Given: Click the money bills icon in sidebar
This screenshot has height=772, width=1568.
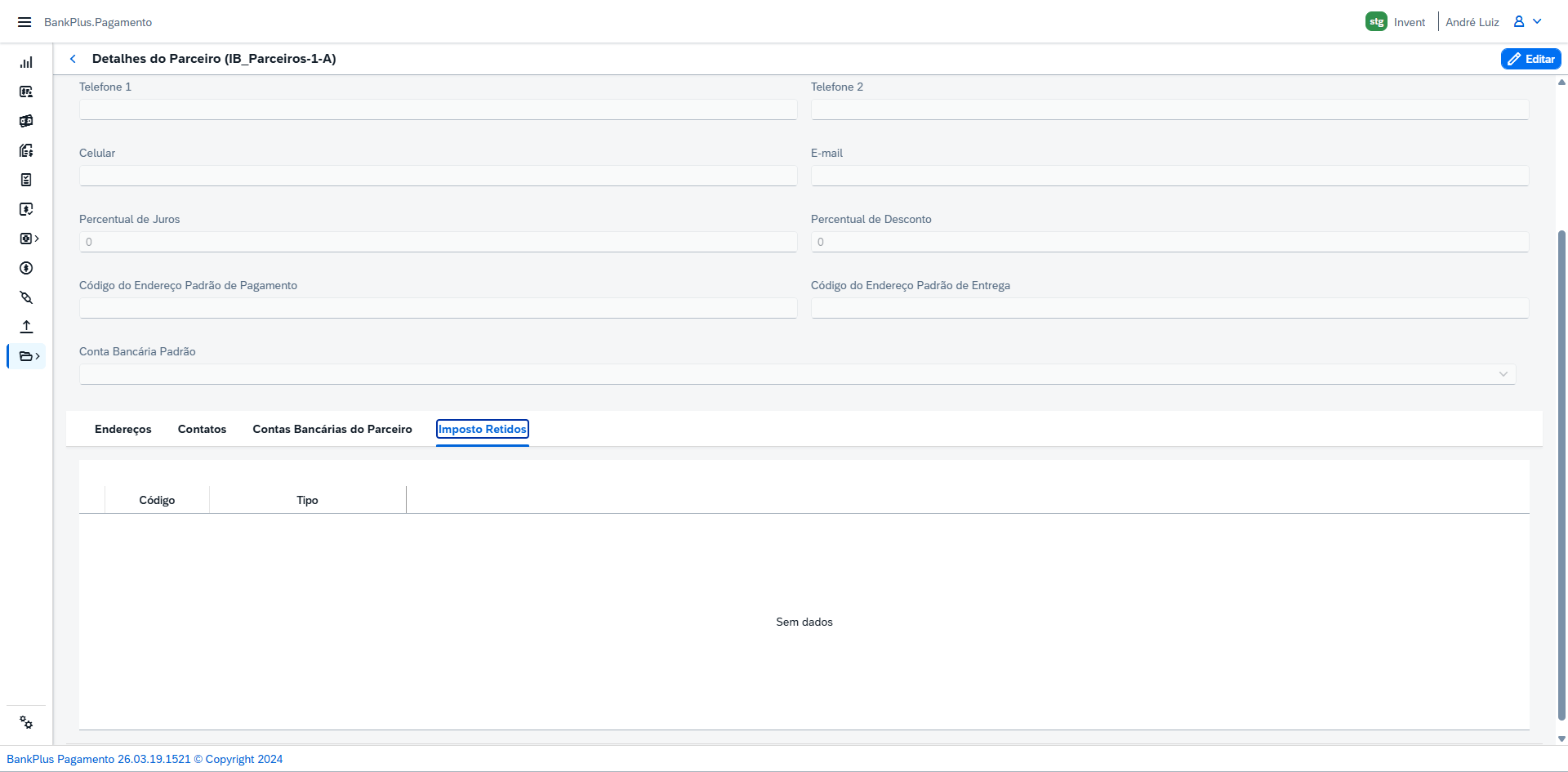Looking at the screenshot, I should coord(27,121).
